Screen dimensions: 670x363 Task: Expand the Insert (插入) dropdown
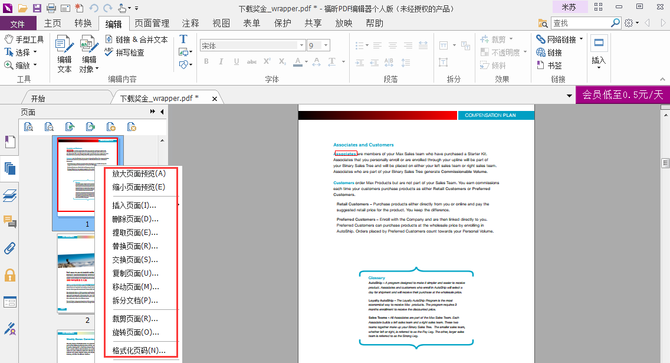599,53
